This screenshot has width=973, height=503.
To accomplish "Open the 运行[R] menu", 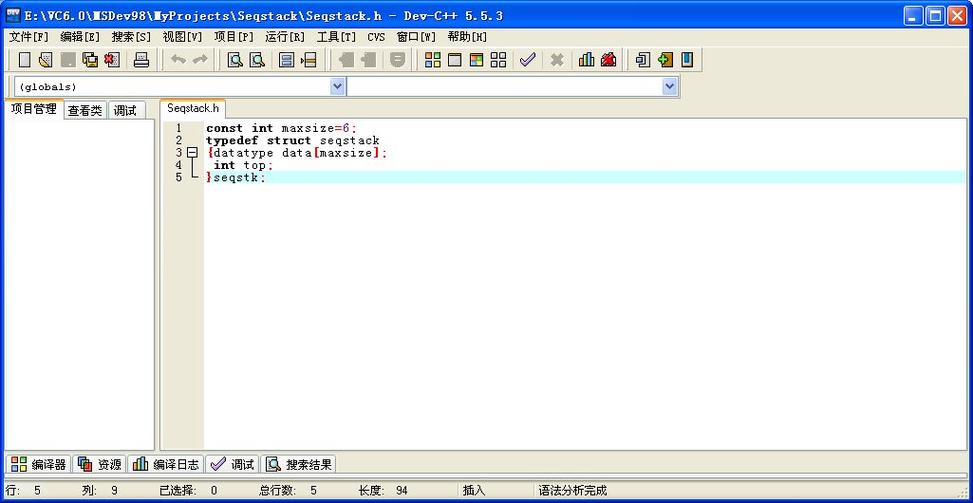I will 285,37.
